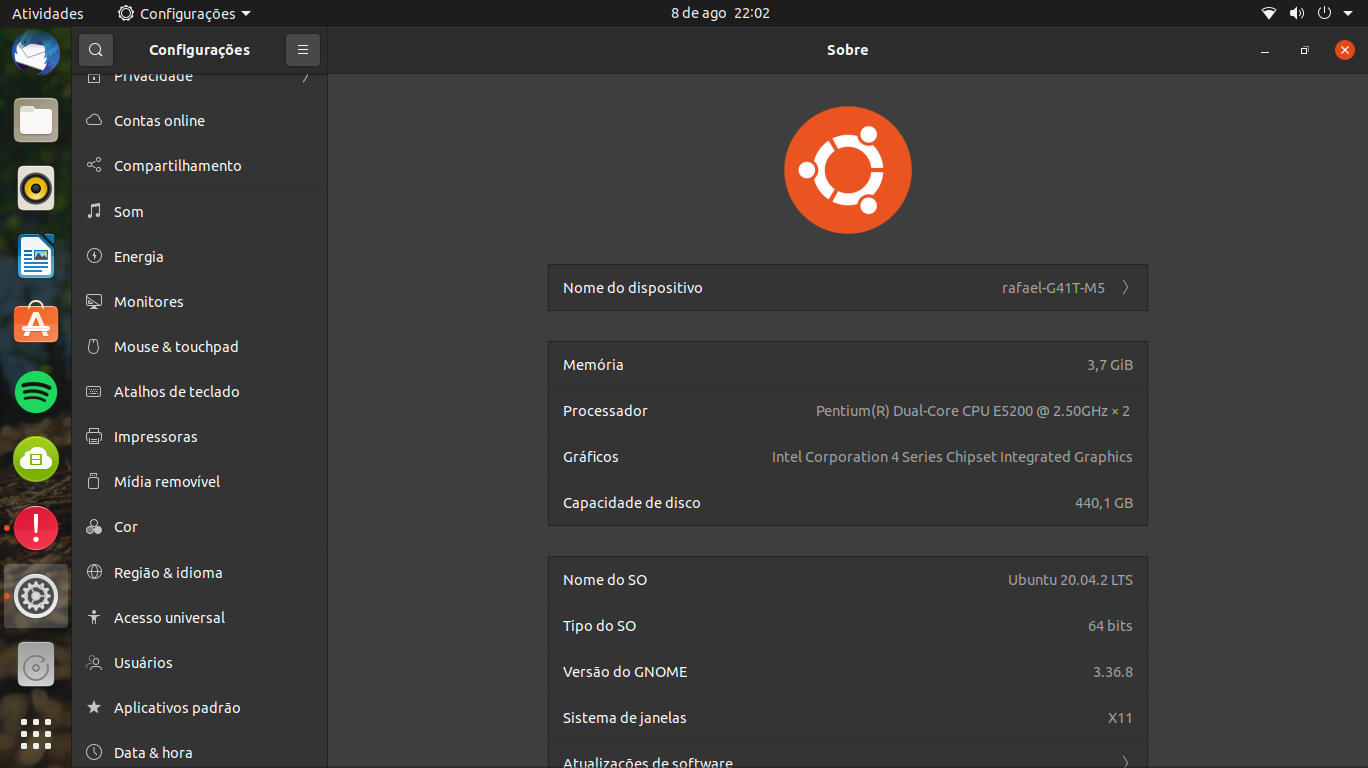The height and width of the screenshot is (768, 1368).
Task: Open Configurações app menu dropdown in top bar
Action: (184, 13)
